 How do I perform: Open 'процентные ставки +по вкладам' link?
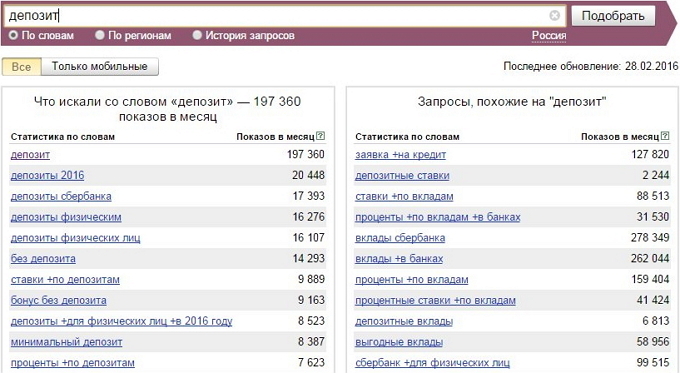point(435,301)
